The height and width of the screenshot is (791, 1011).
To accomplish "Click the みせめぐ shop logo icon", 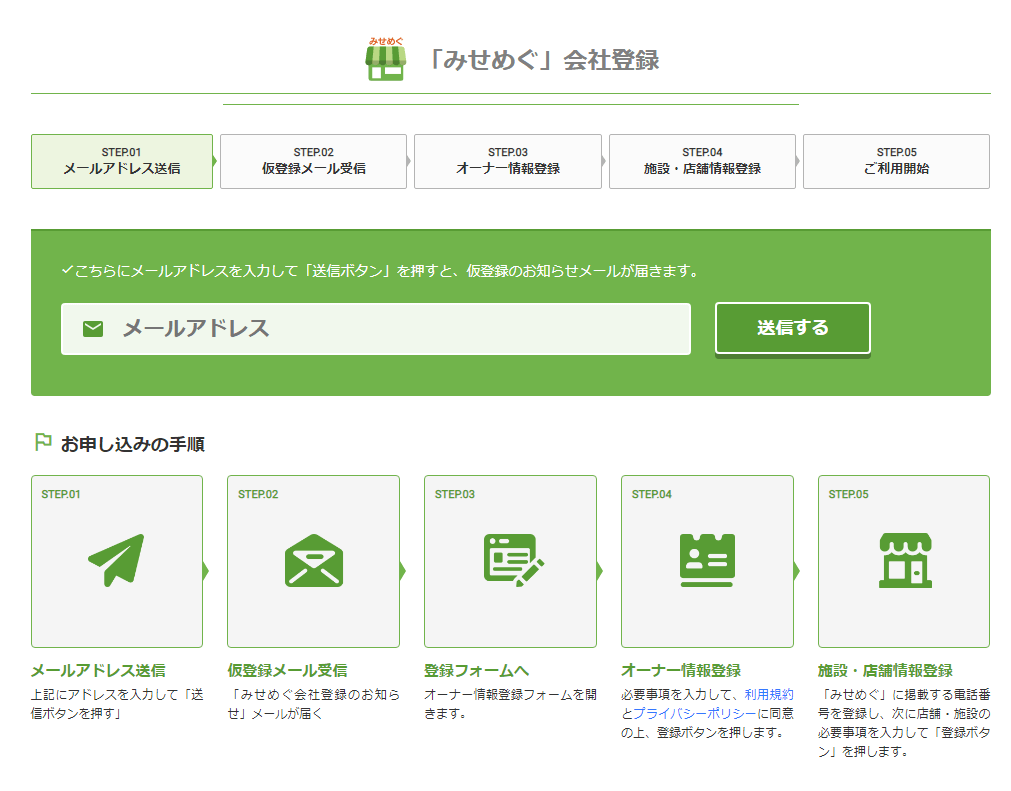I will [386, 60].
